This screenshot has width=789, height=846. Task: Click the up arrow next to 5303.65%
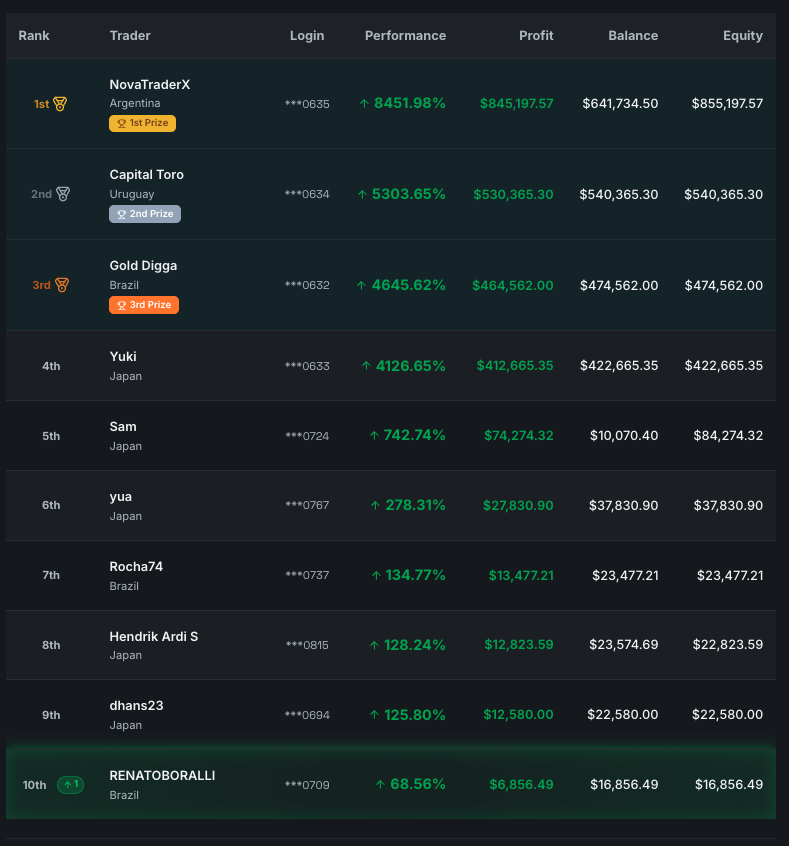point(362,194)
